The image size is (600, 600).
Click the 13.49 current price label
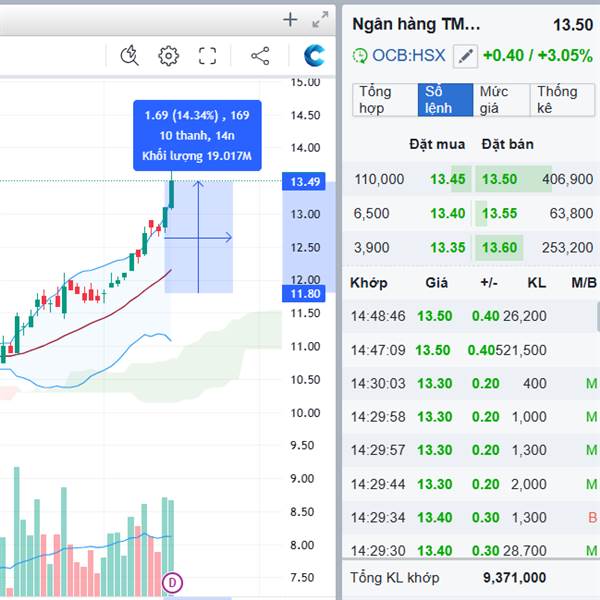click(x=304, y=181)
